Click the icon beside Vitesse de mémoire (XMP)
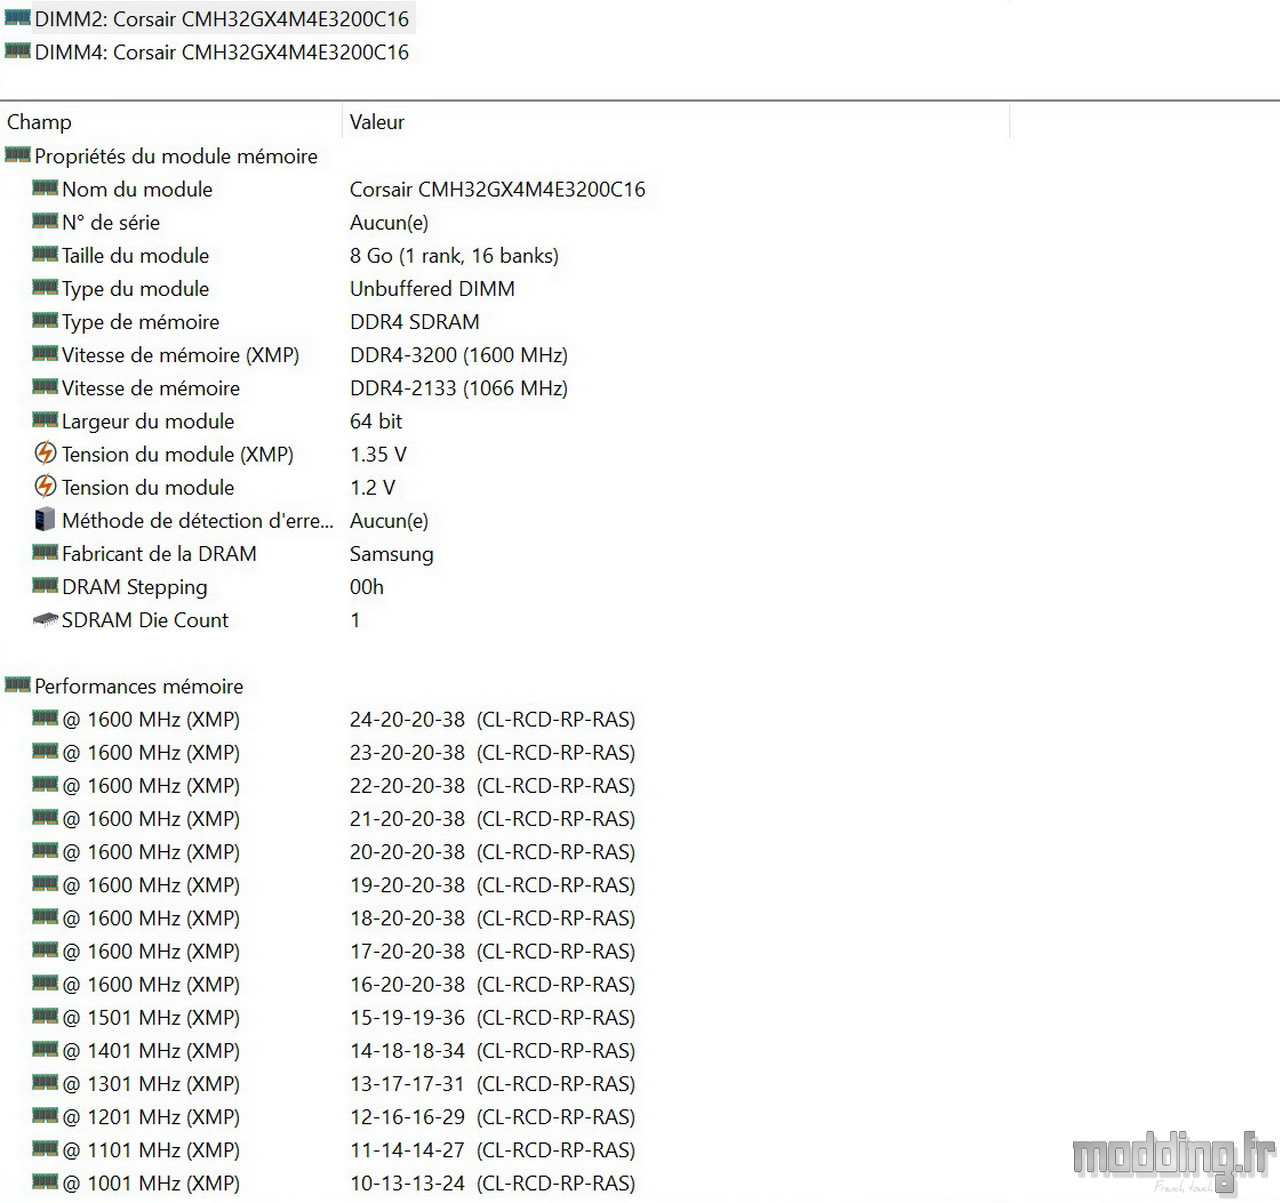The image size is (1280, 1203). click(45, 353)
